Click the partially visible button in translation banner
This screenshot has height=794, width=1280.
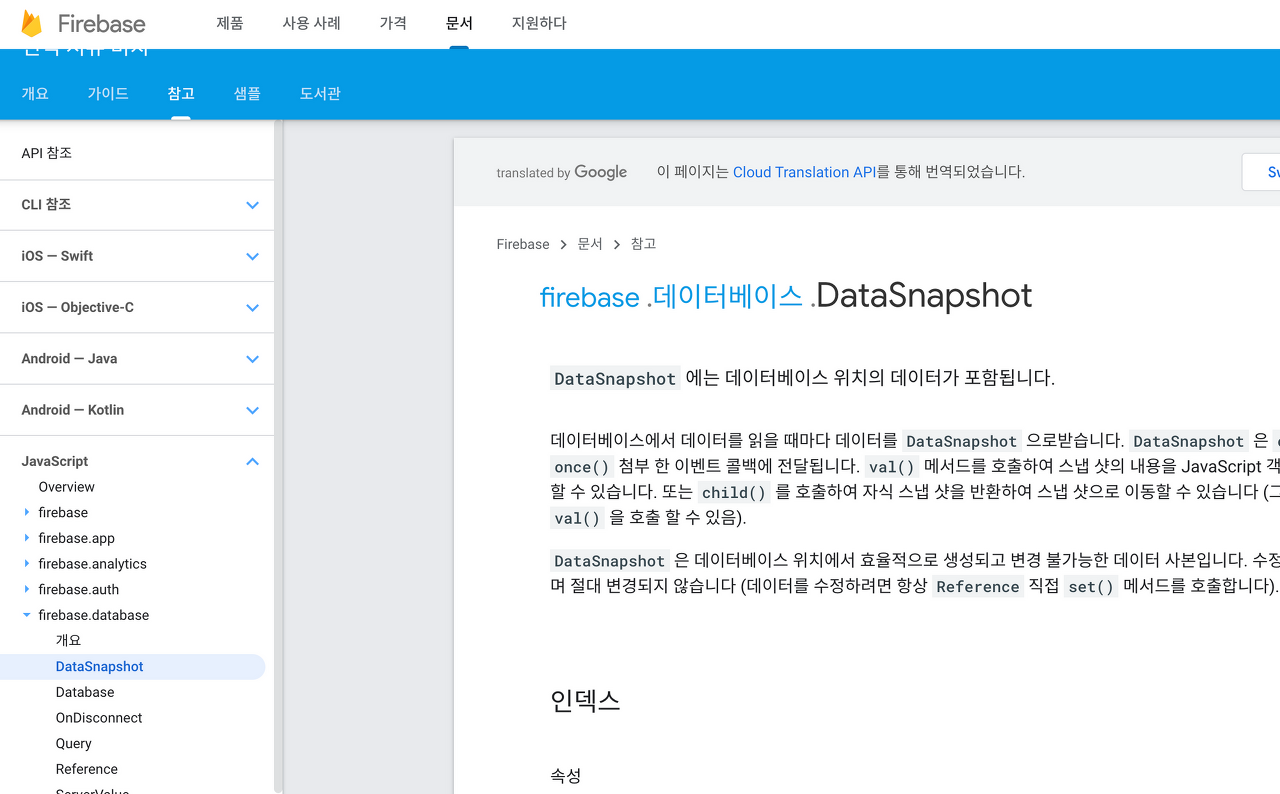click(x=1261, y=172)
